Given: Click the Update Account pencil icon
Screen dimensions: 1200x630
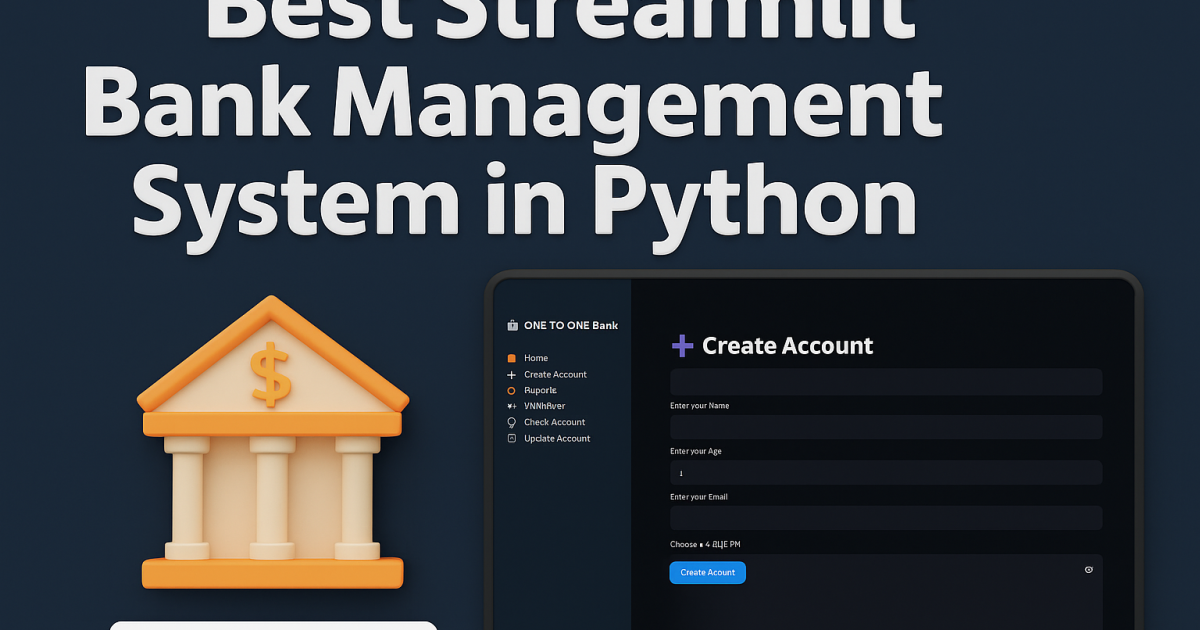Looking at the screenshot, I should coord(512,438).
